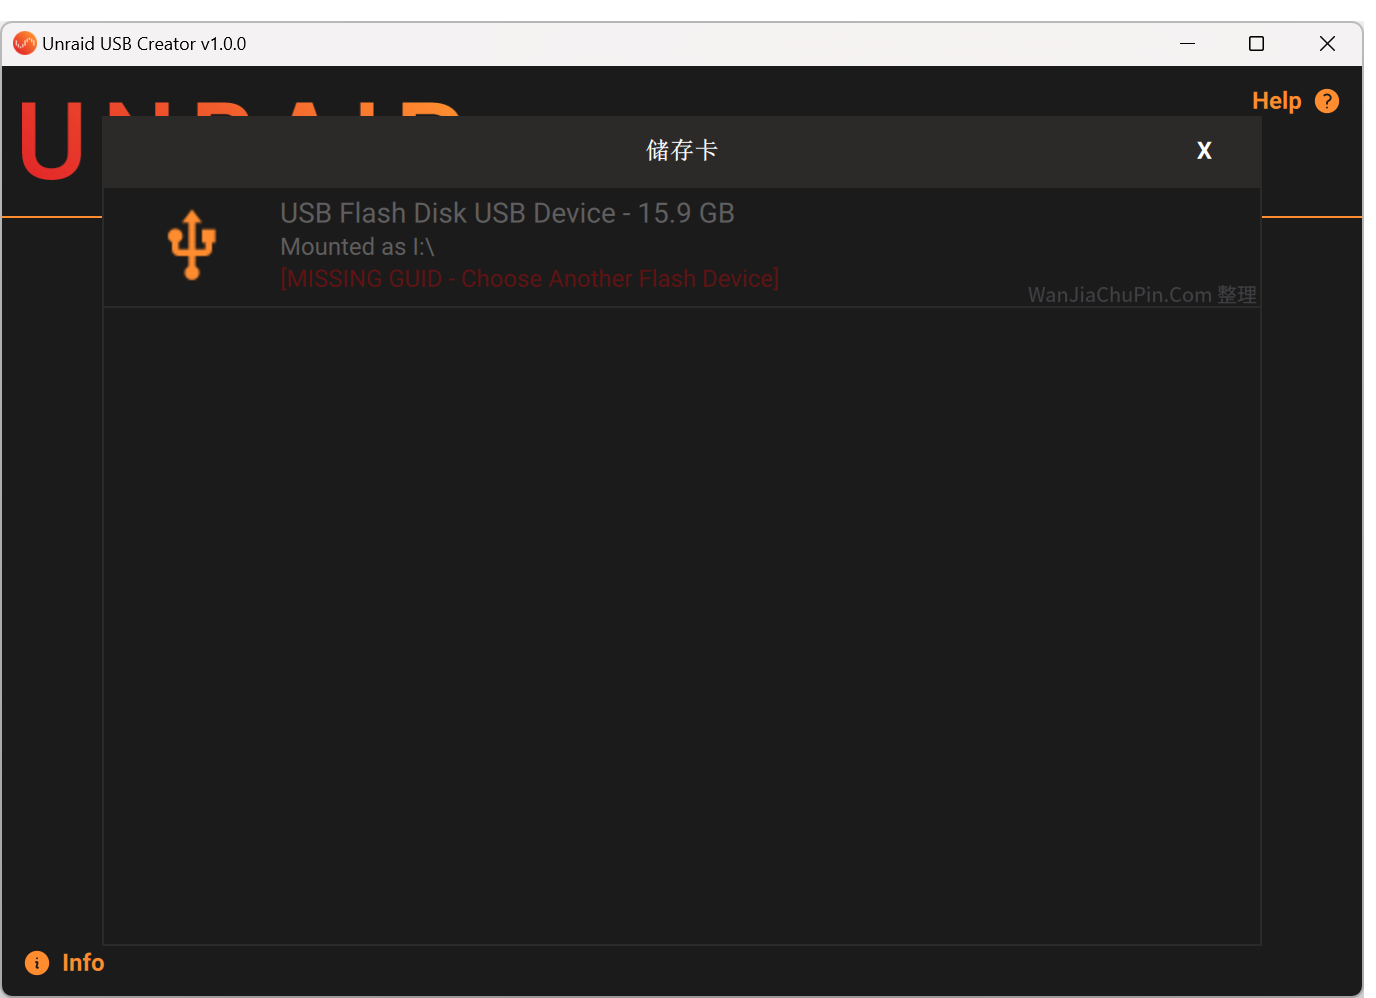Viewport: 1376px width, 998px height.
Task: Click the partially hidden UNRAID logo letters
Action: click(280, 108)
